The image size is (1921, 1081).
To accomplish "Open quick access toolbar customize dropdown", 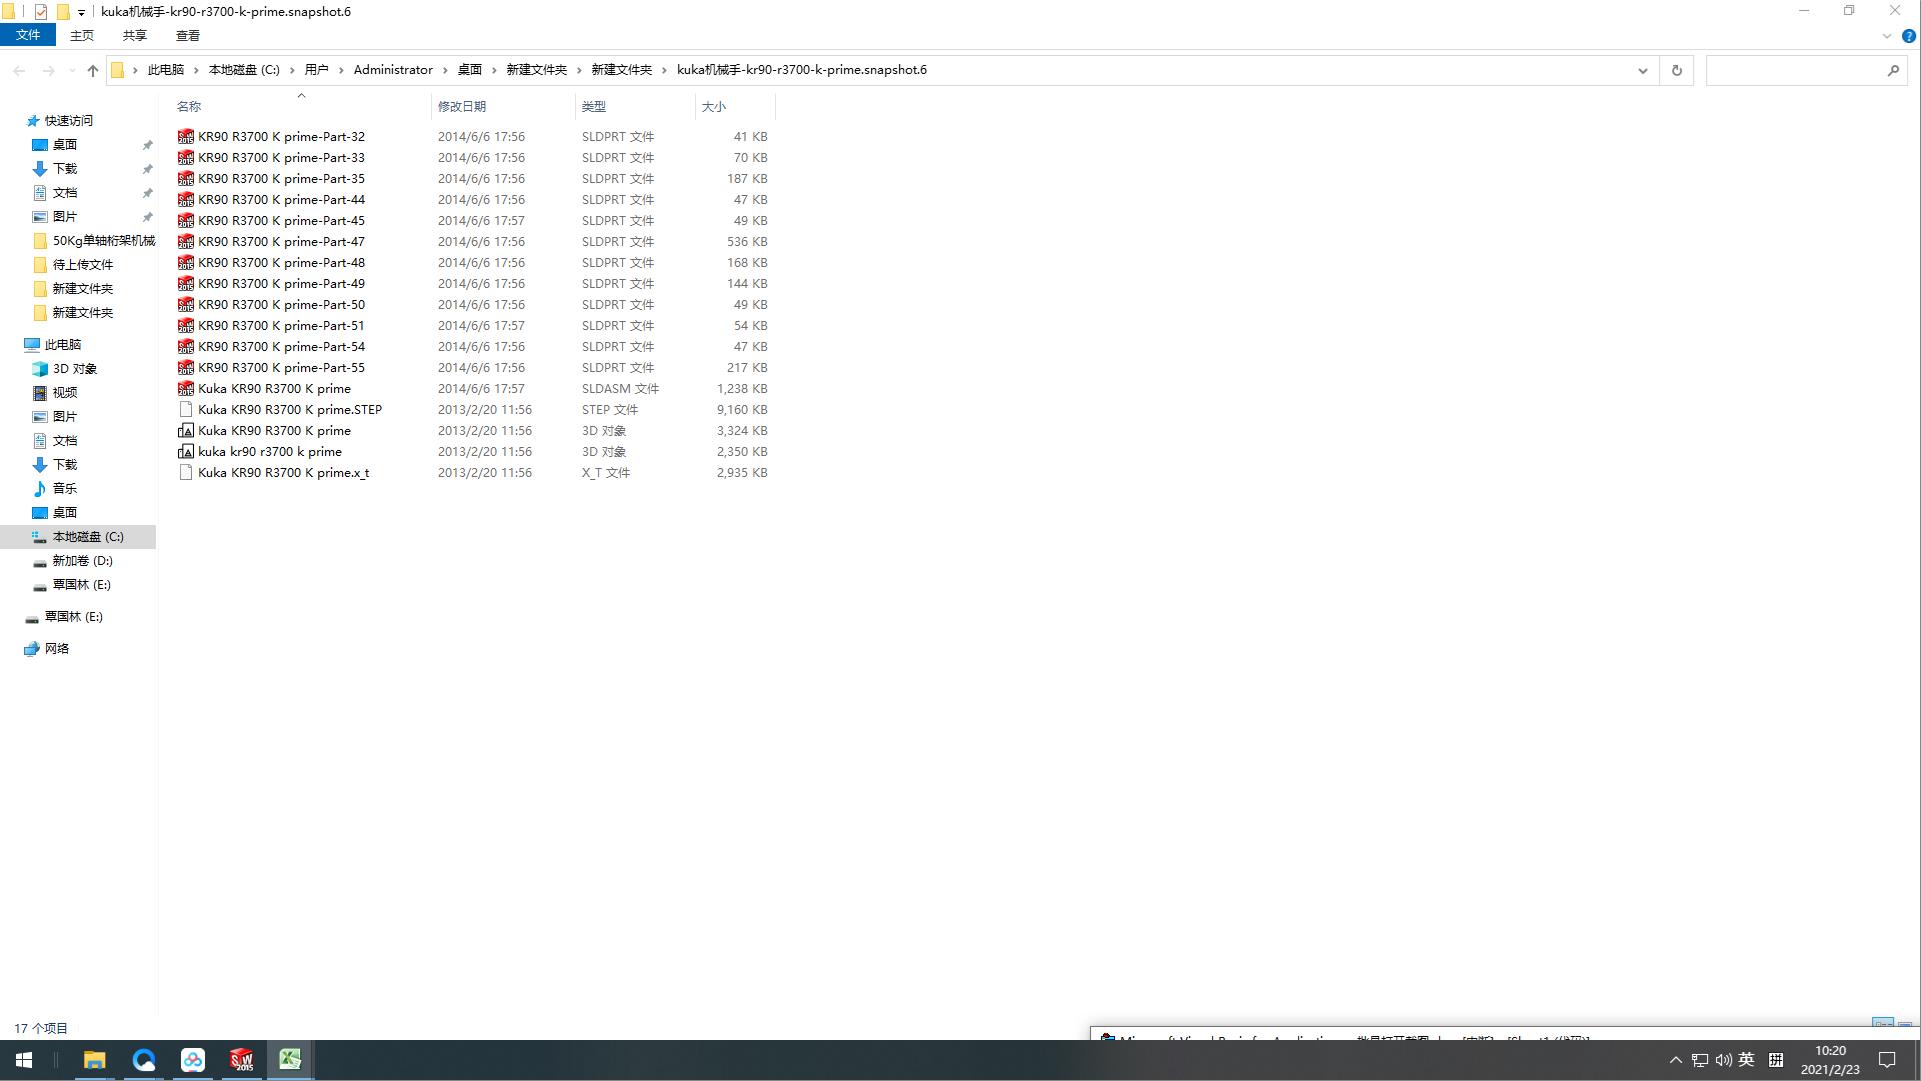I will [81, 12].
